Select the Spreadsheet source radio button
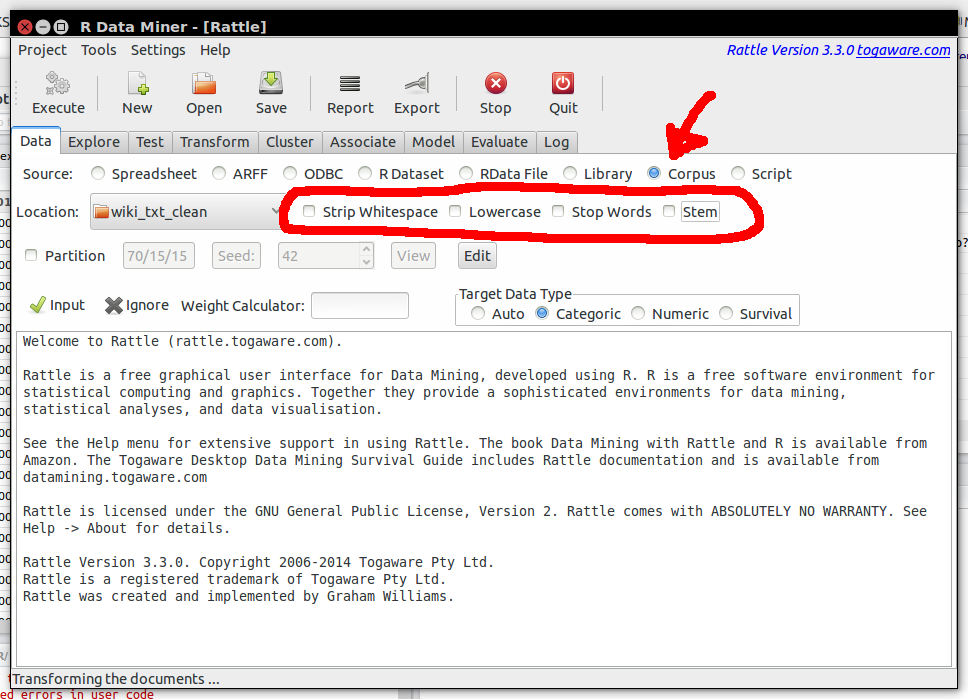This screenshot has height=699, width=968. point(98,174)
